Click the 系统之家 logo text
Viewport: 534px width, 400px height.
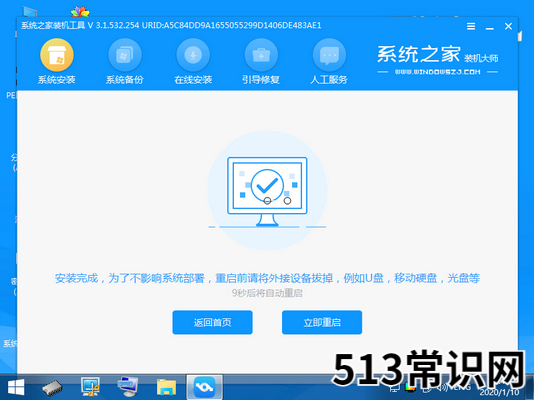pyautogui.click(x=419, y=54)
